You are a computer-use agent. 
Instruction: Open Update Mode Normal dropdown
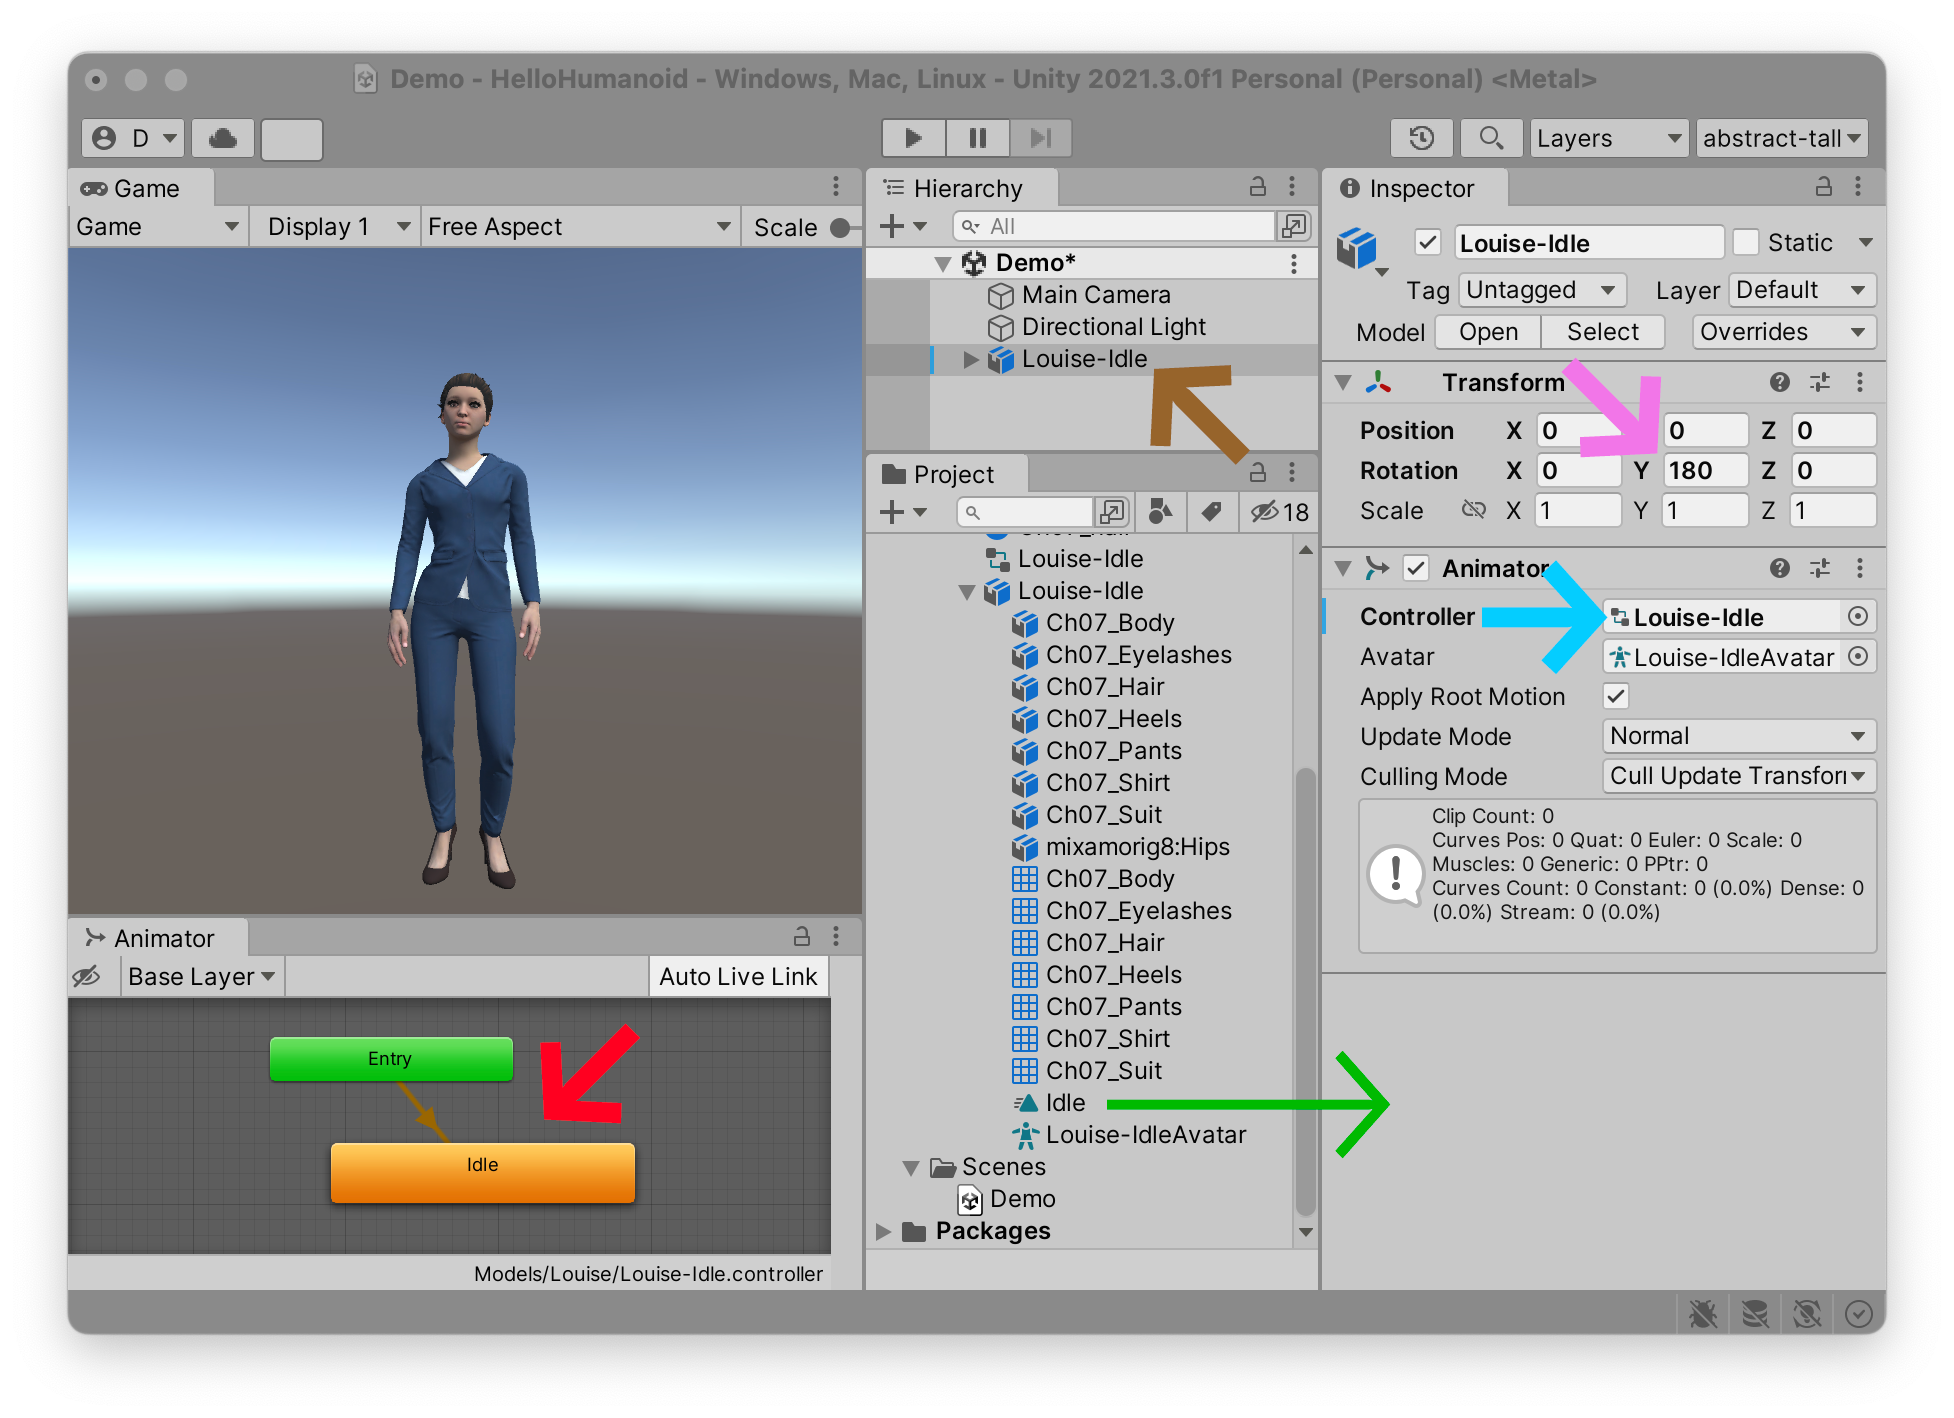[1738, 736]
